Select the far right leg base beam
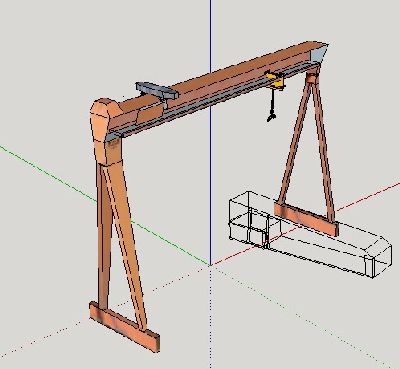 [306, 219]
